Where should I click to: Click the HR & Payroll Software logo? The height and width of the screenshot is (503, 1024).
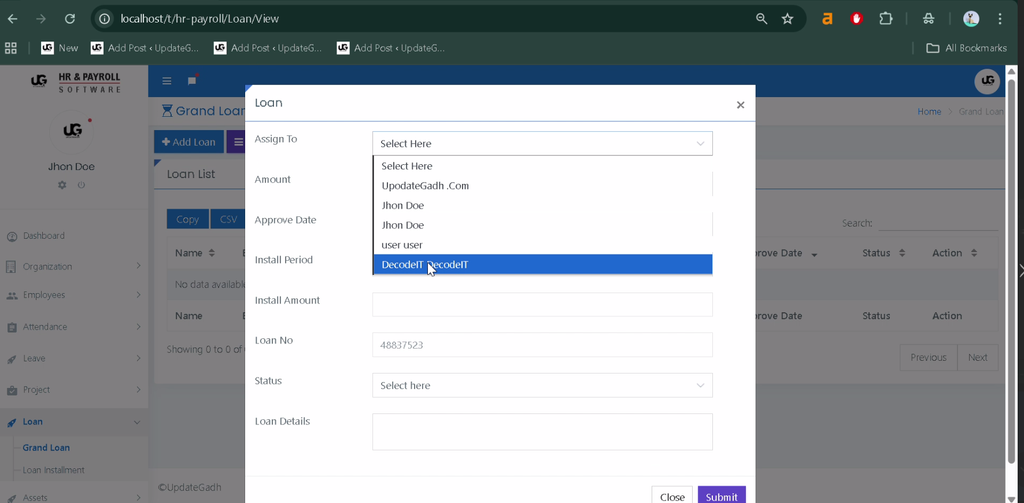tap(76, 82)
